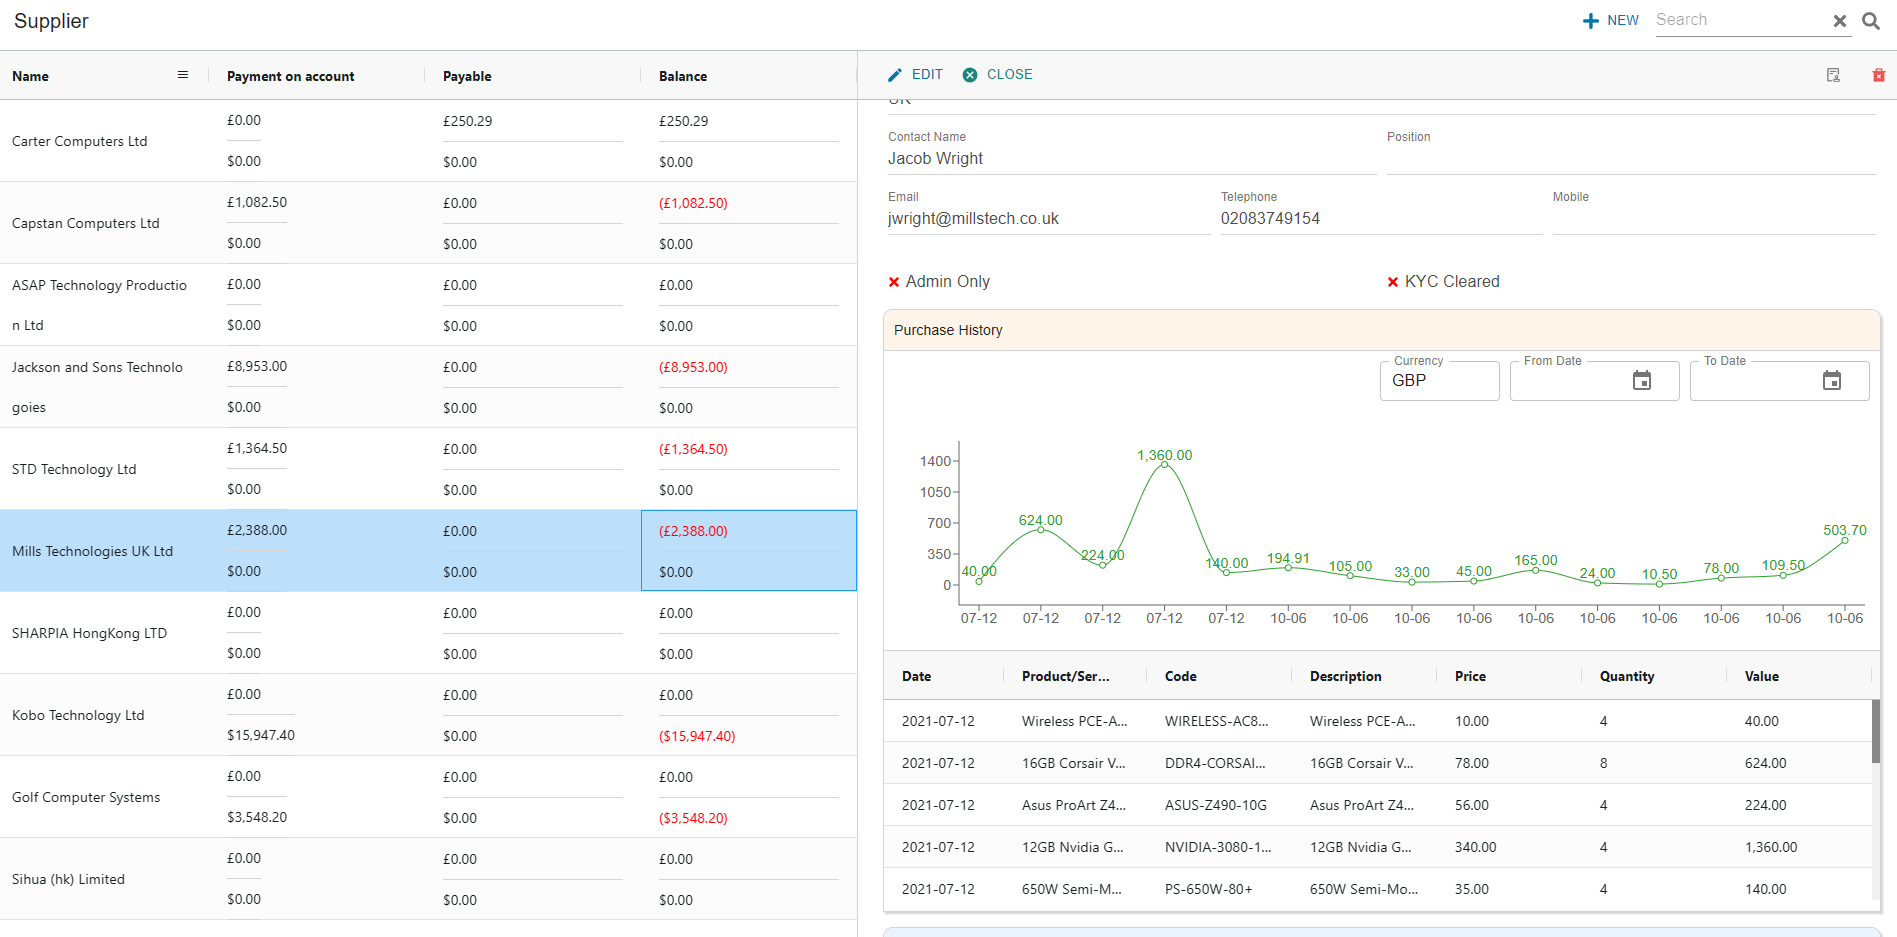Click the search magnifier icon
Image resolution: width=1897 pixels, height=937 pixels.
point(1870,21)
